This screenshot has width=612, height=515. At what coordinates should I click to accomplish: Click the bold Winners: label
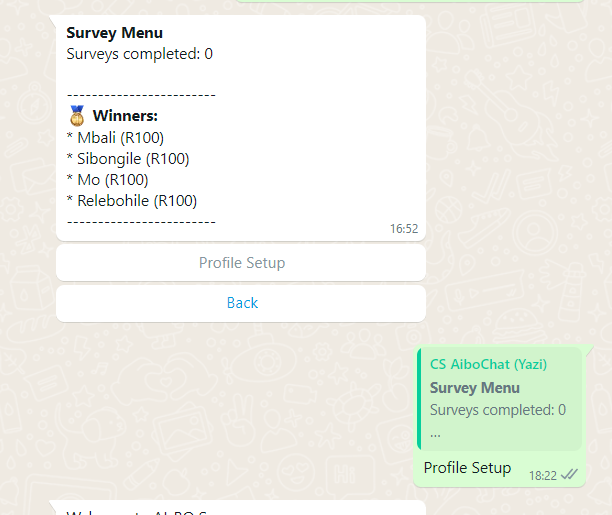pos(125,116)
